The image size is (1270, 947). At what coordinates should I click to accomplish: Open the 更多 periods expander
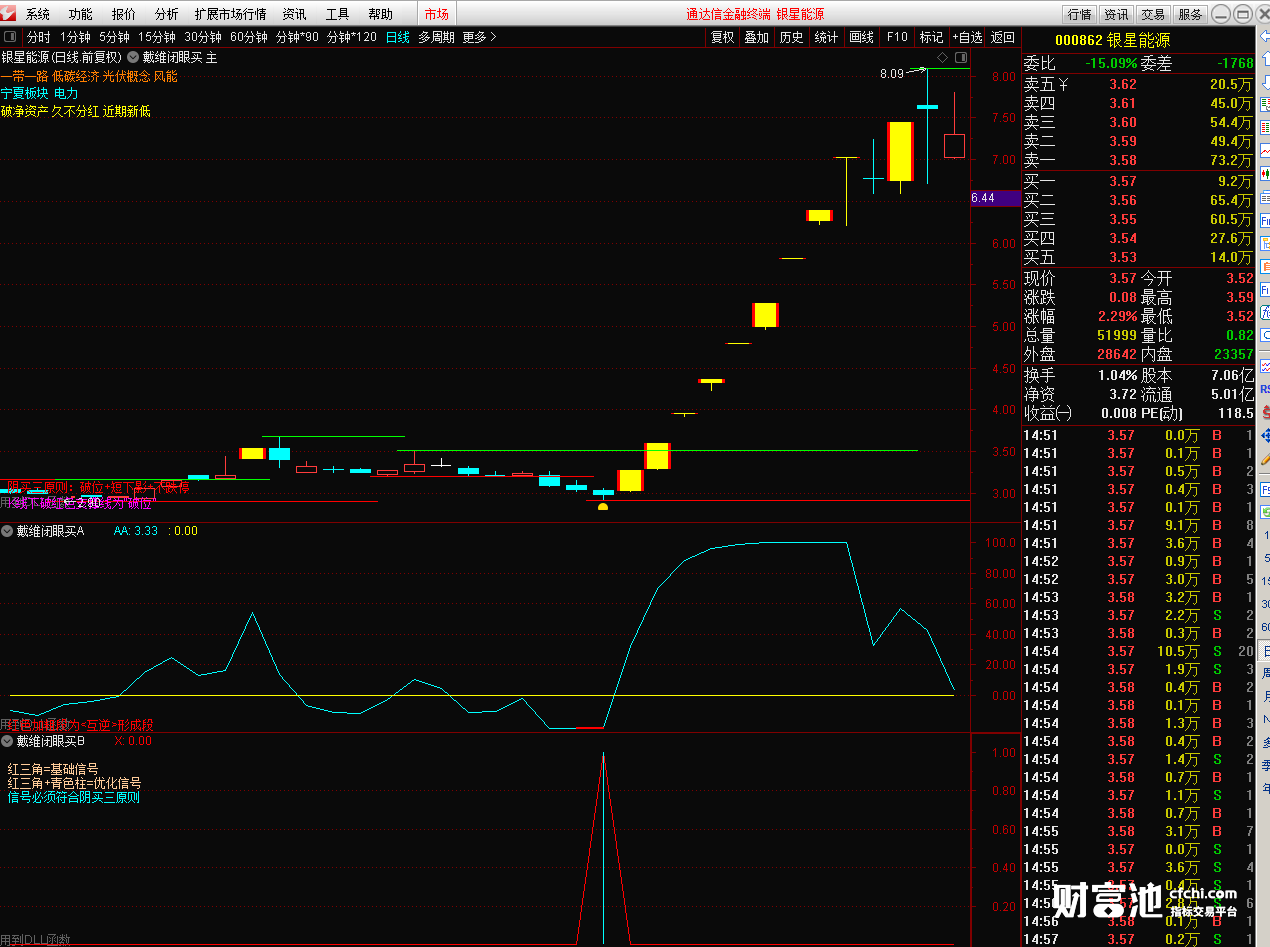click(479, 37)
